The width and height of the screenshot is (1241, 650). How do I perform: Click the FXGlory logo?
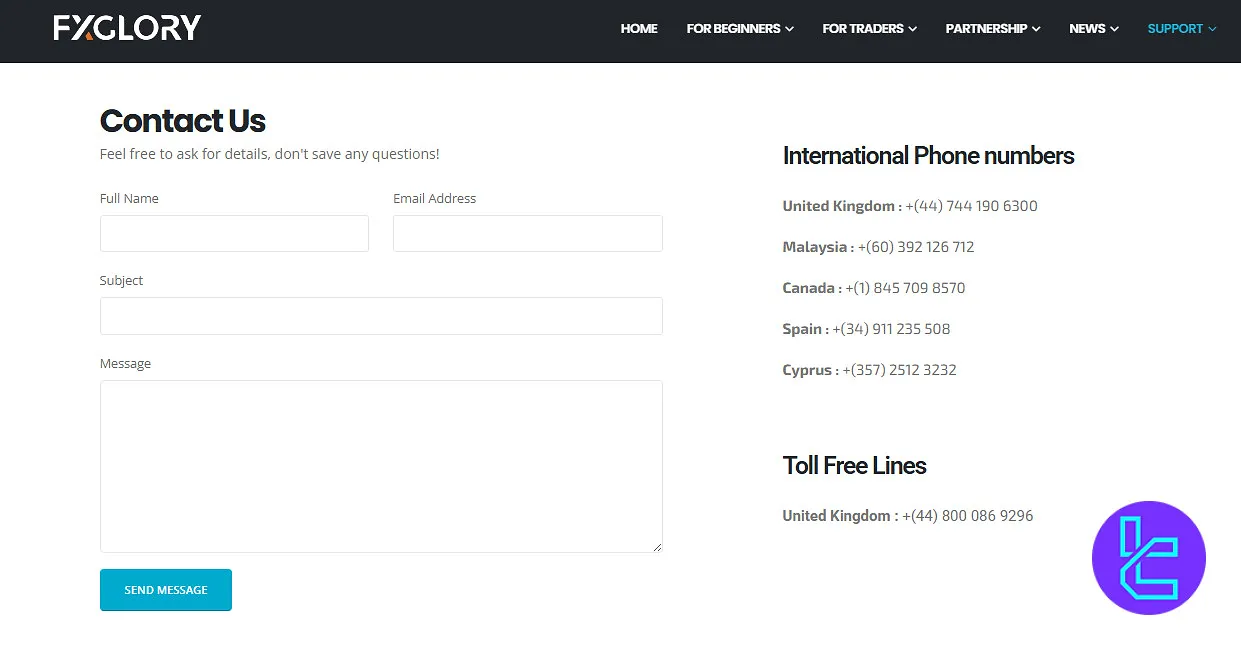[127, 28]
